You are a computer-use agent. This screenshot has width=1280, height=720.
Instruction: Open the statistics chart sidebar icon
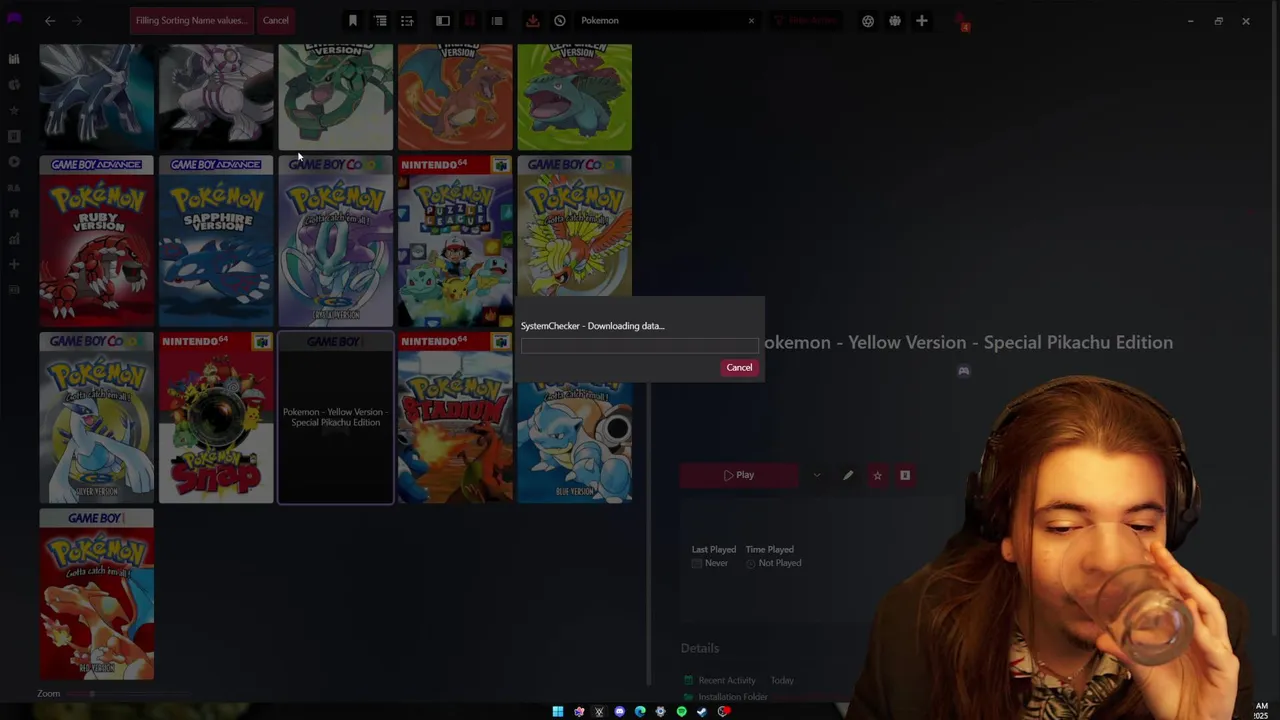click(14, 239)
